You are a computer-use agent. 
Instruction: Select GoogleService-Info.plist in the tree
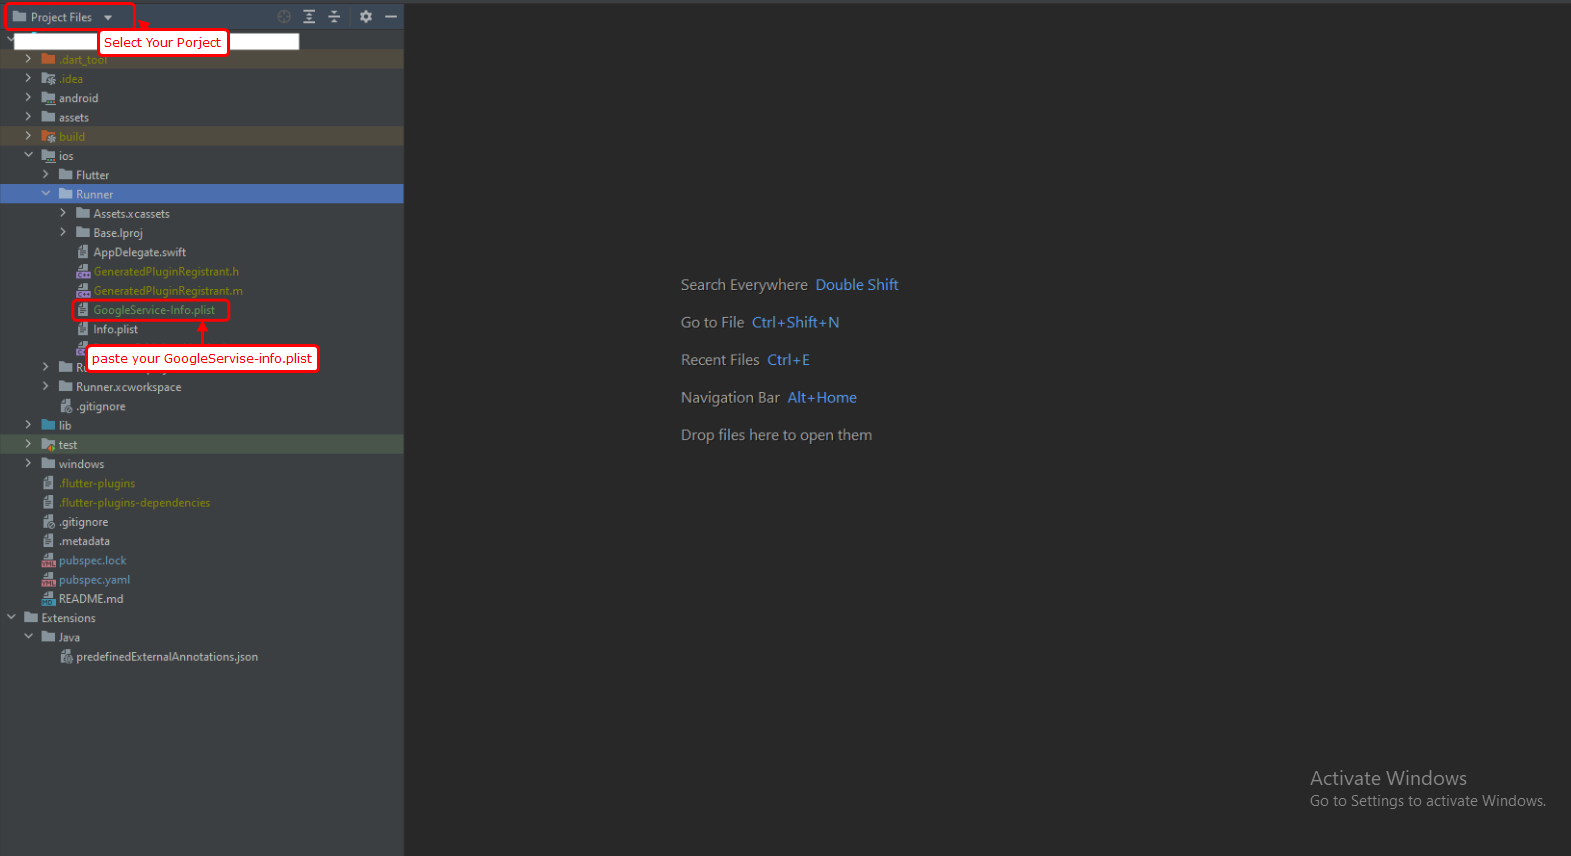154,310
